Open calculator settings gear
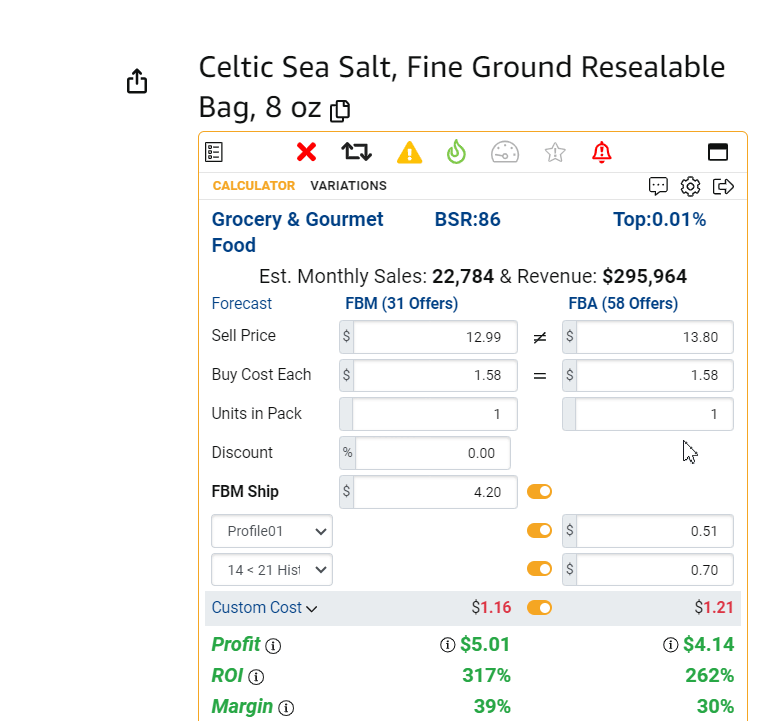Image resolution: width=781 pixels, height=721 pixels. (x=690, y=186)
